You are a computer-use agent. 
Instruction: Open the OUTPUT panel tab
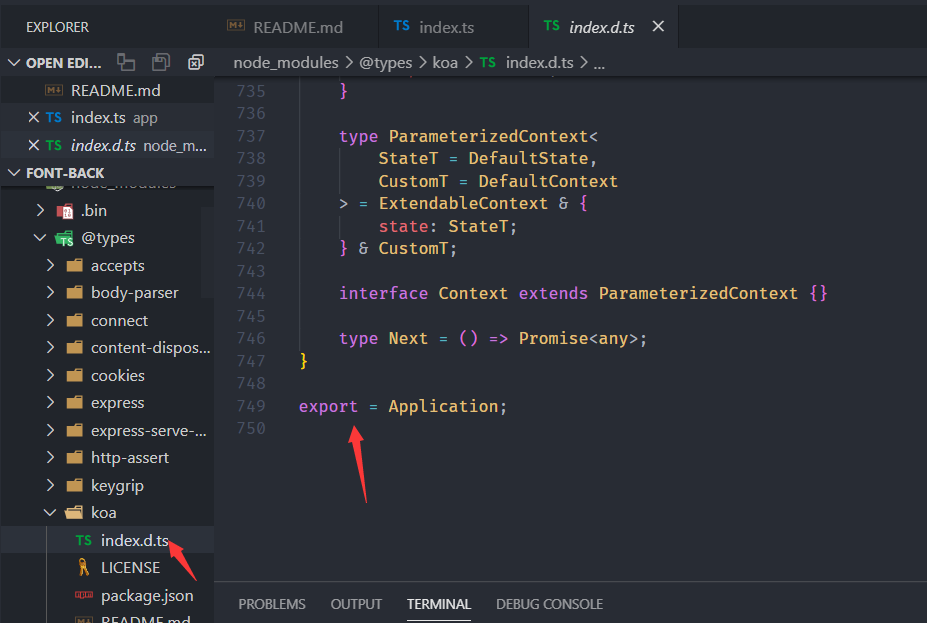pyautogui.click(x=356, y=604)
